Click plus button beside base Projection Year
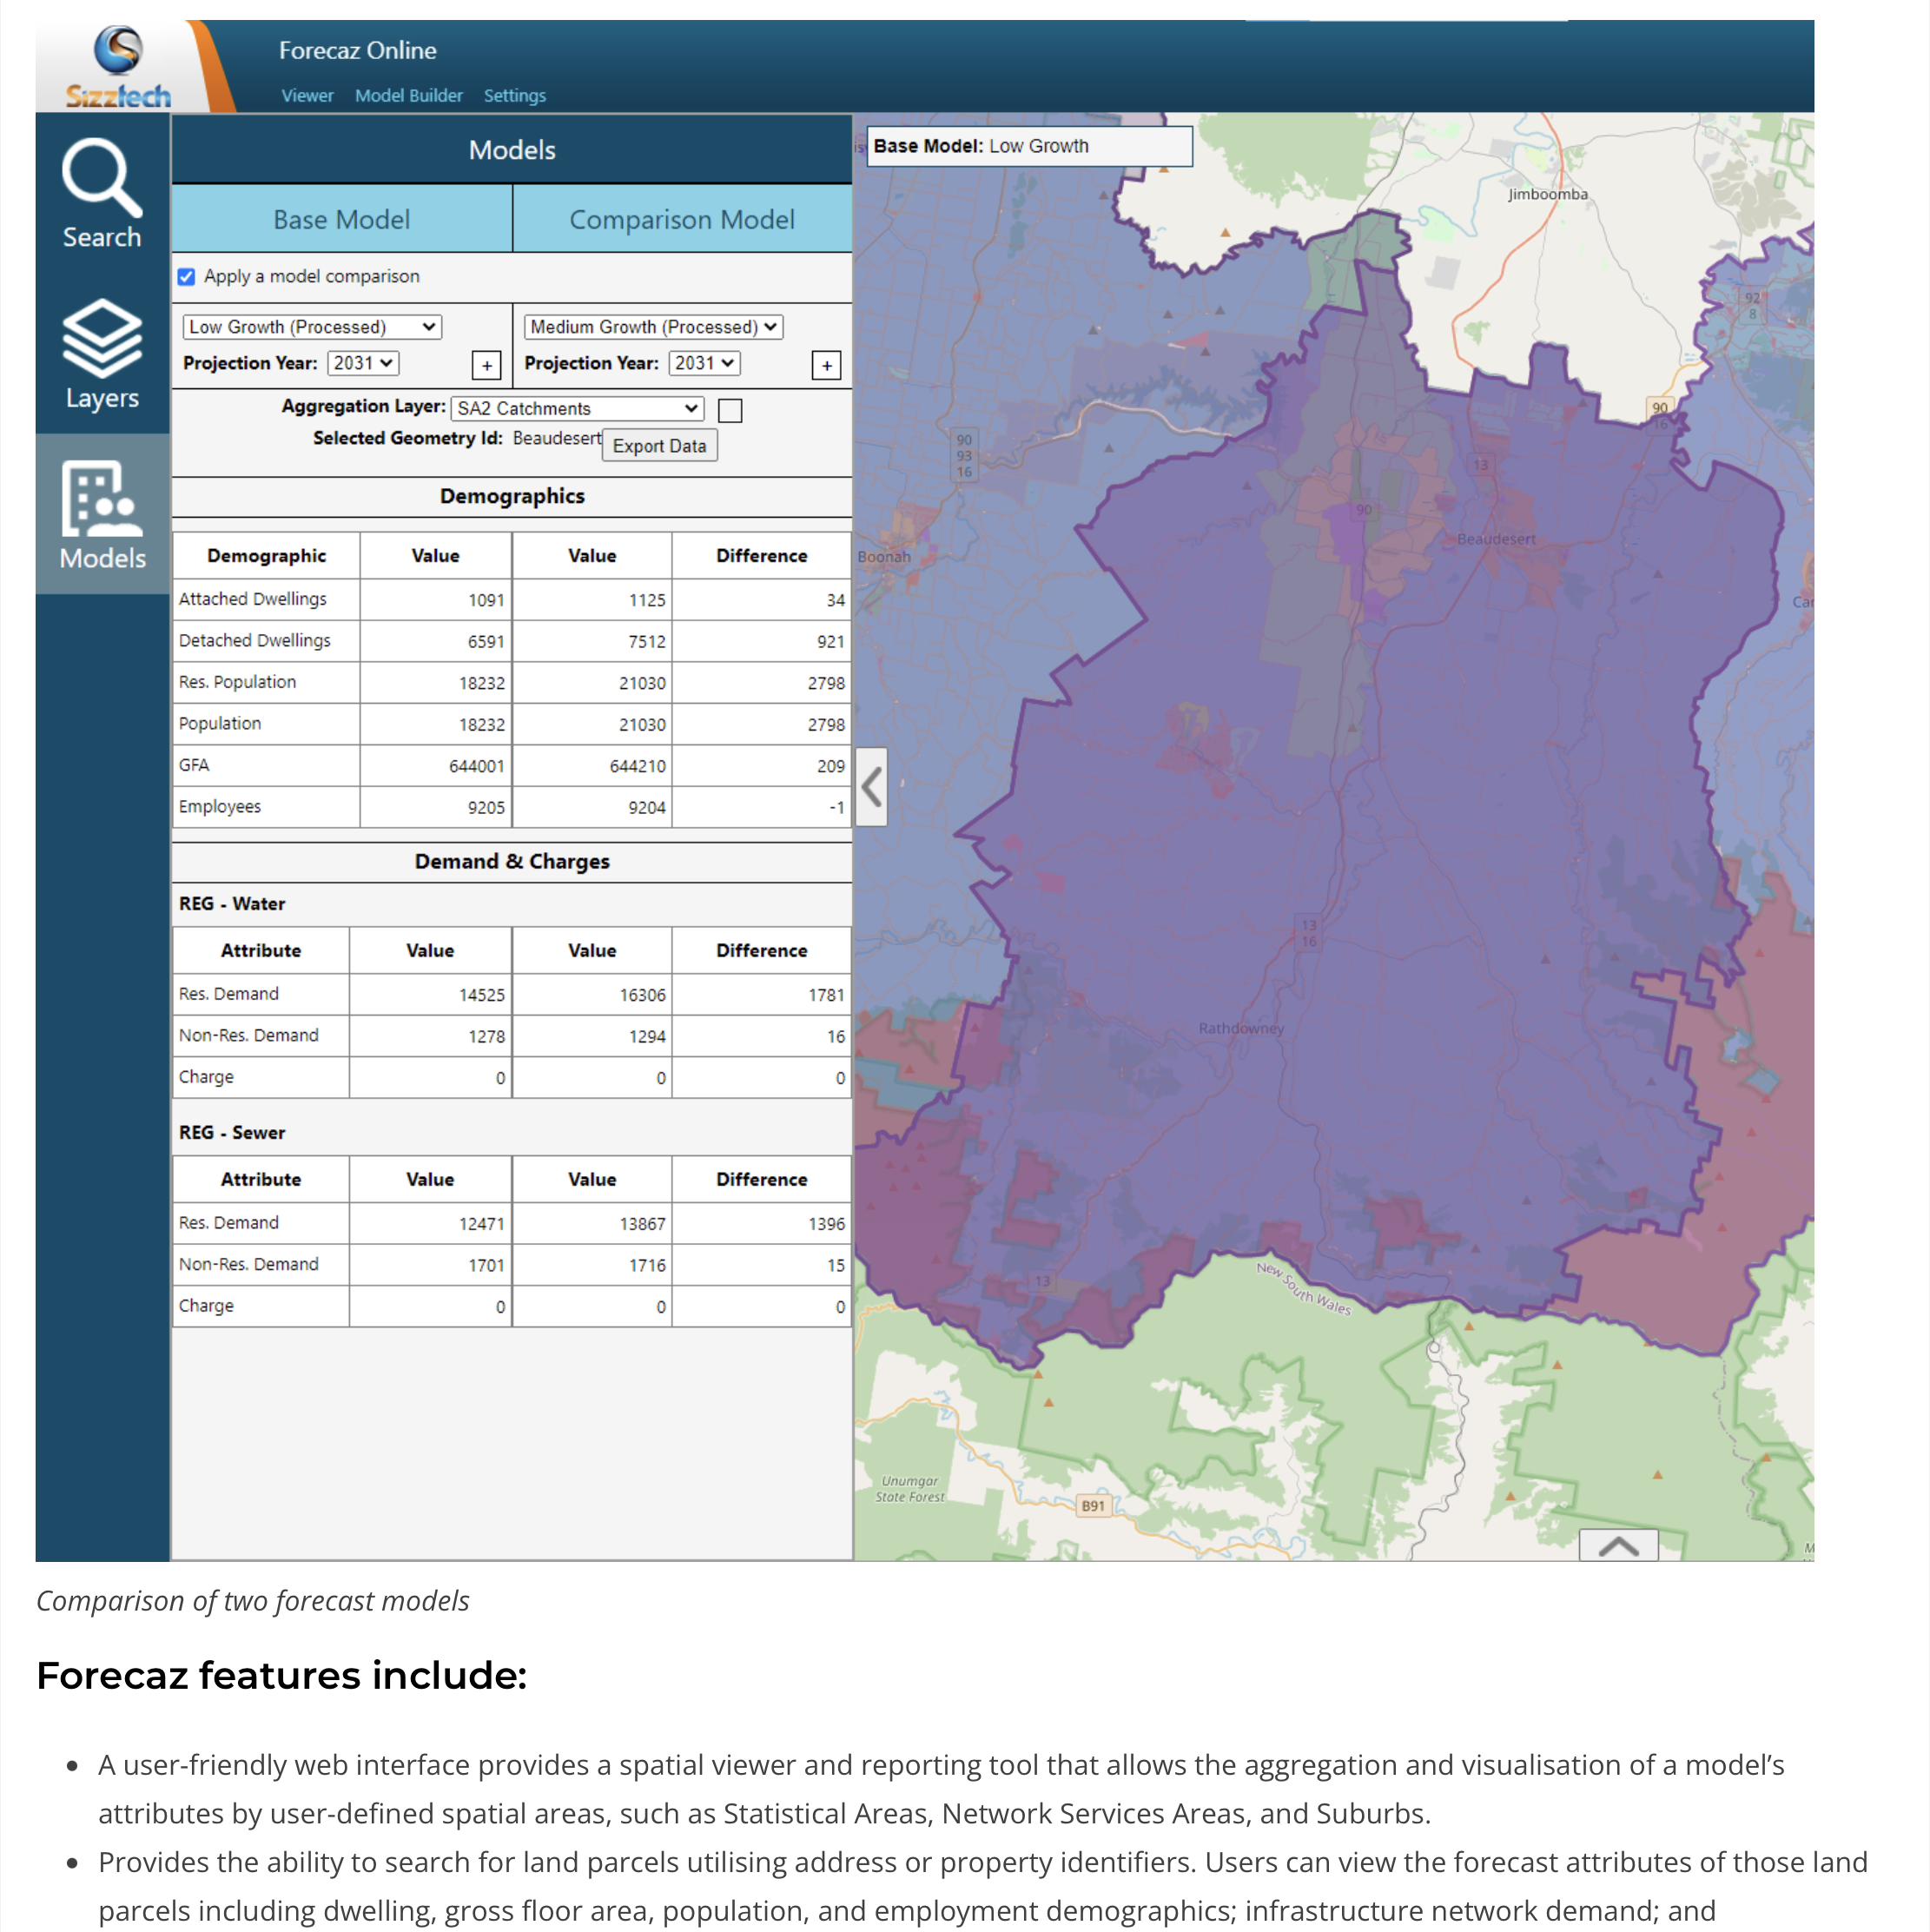 coord(486,365)
